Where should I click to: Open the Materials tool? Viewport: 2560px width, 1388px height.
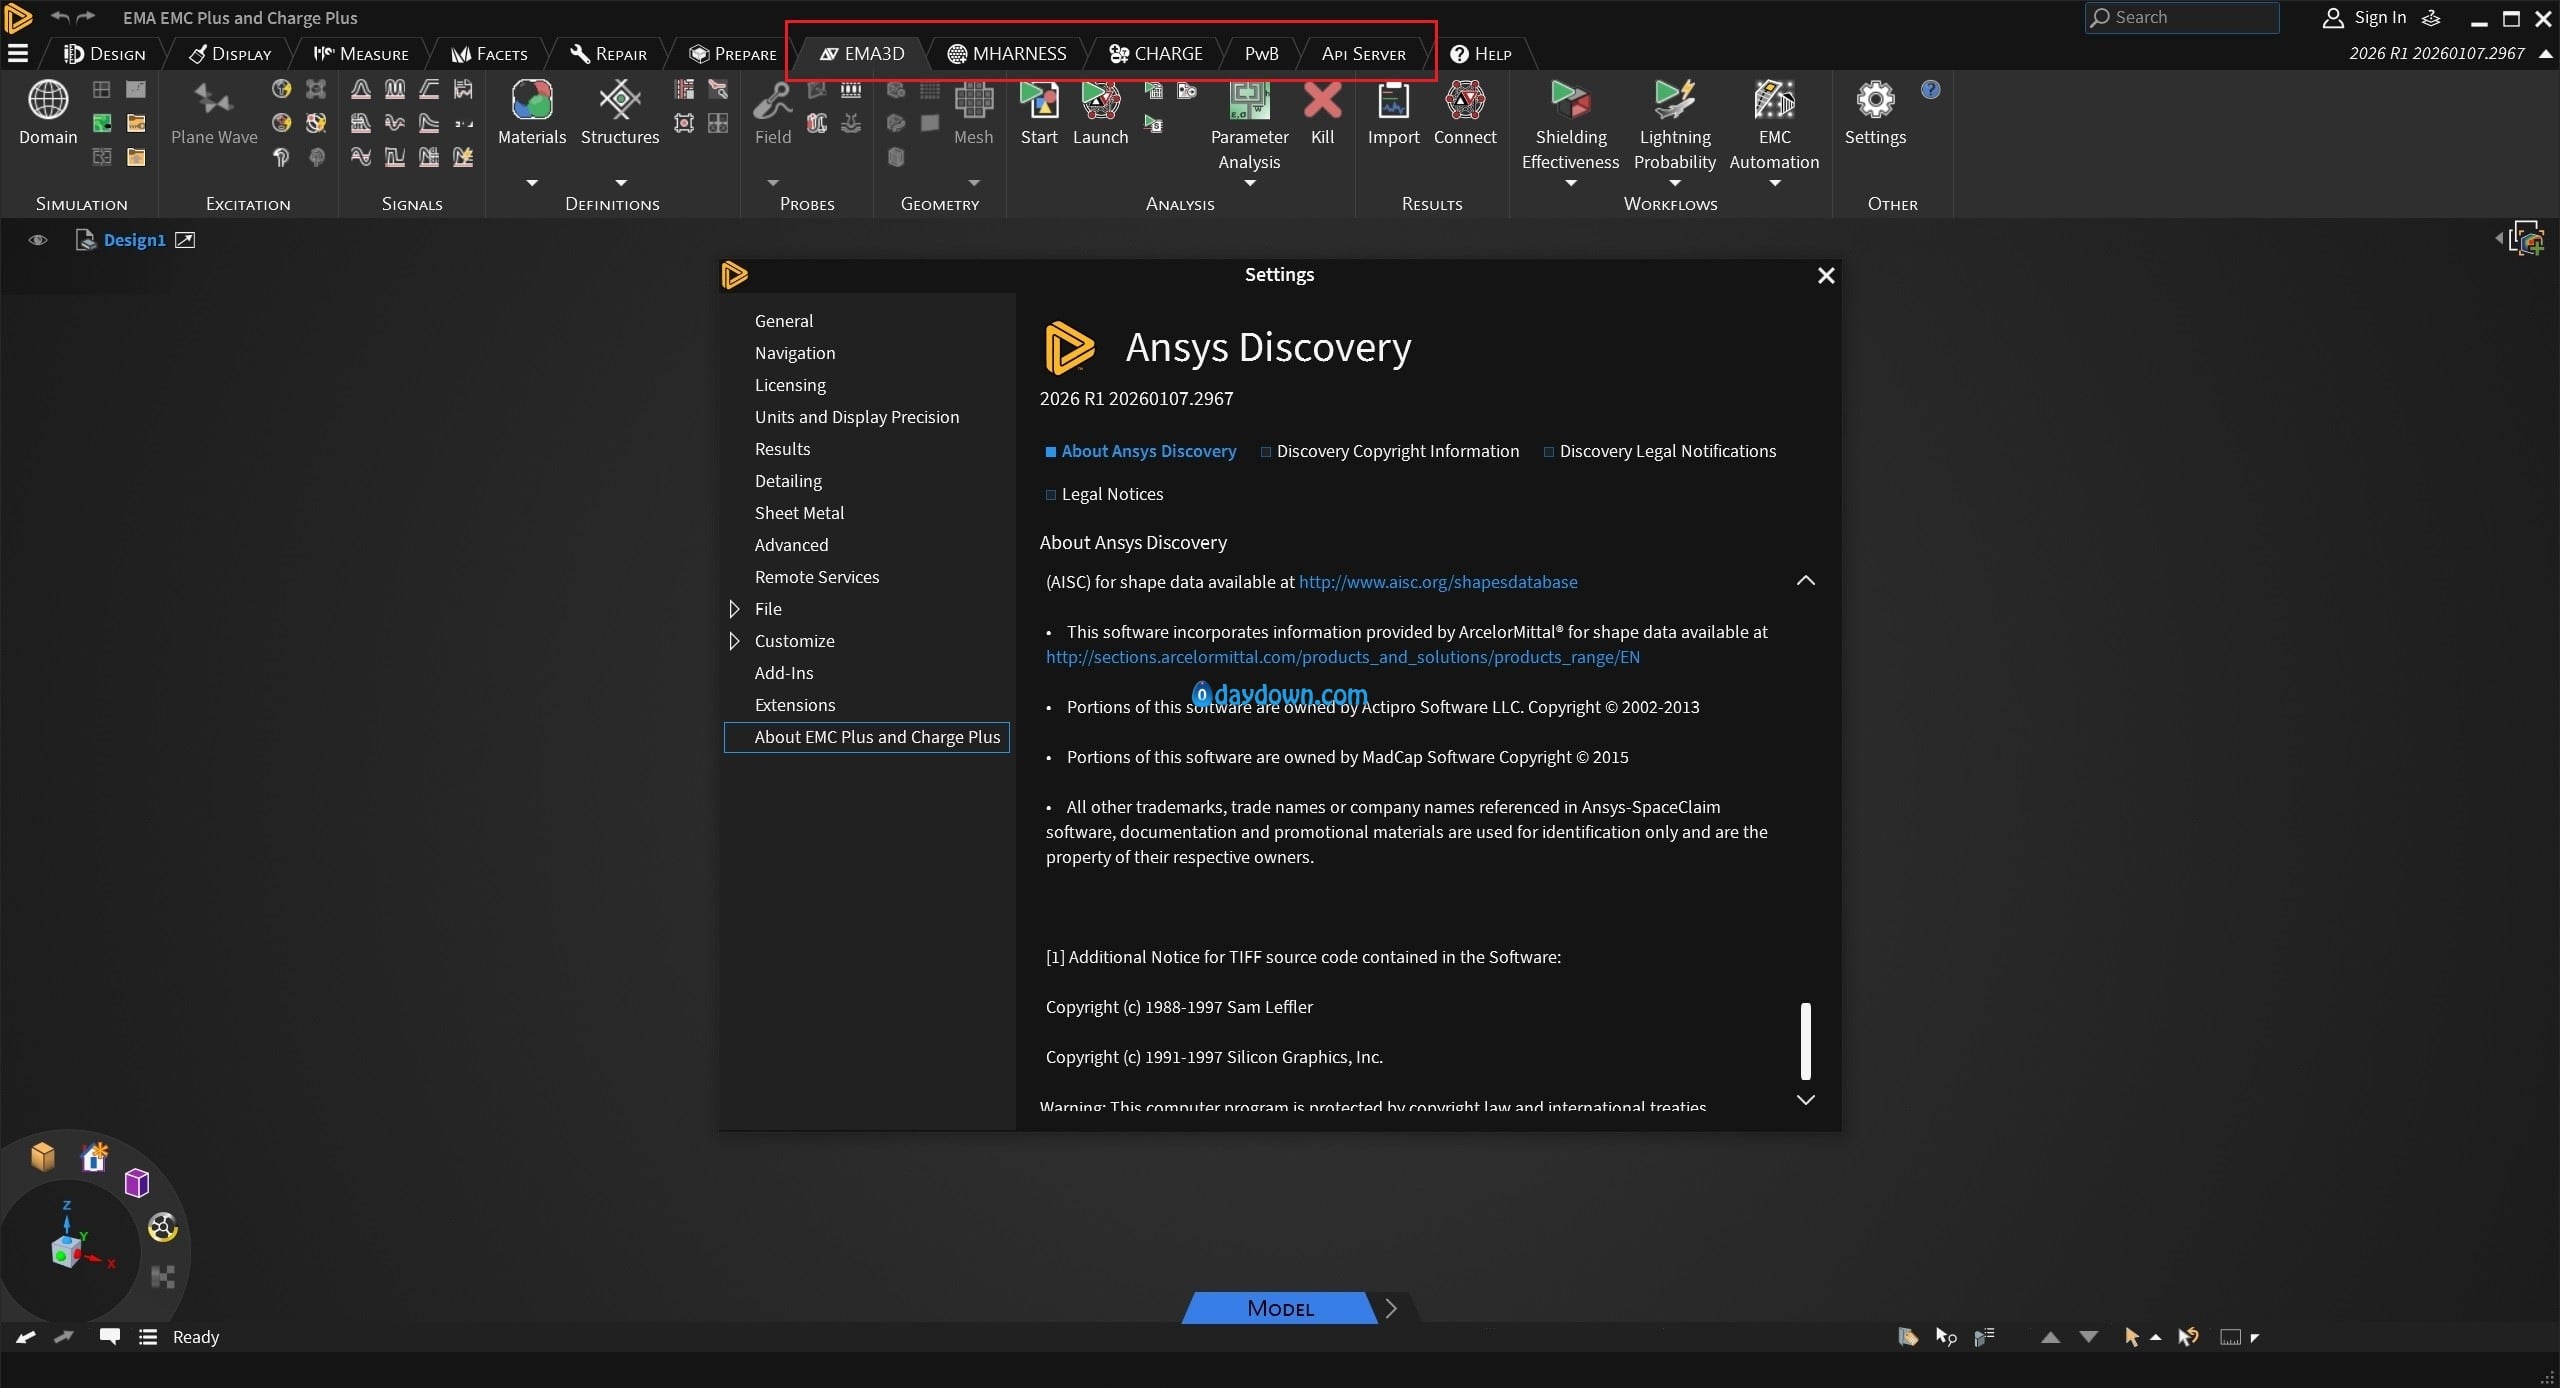pos(531,101)
